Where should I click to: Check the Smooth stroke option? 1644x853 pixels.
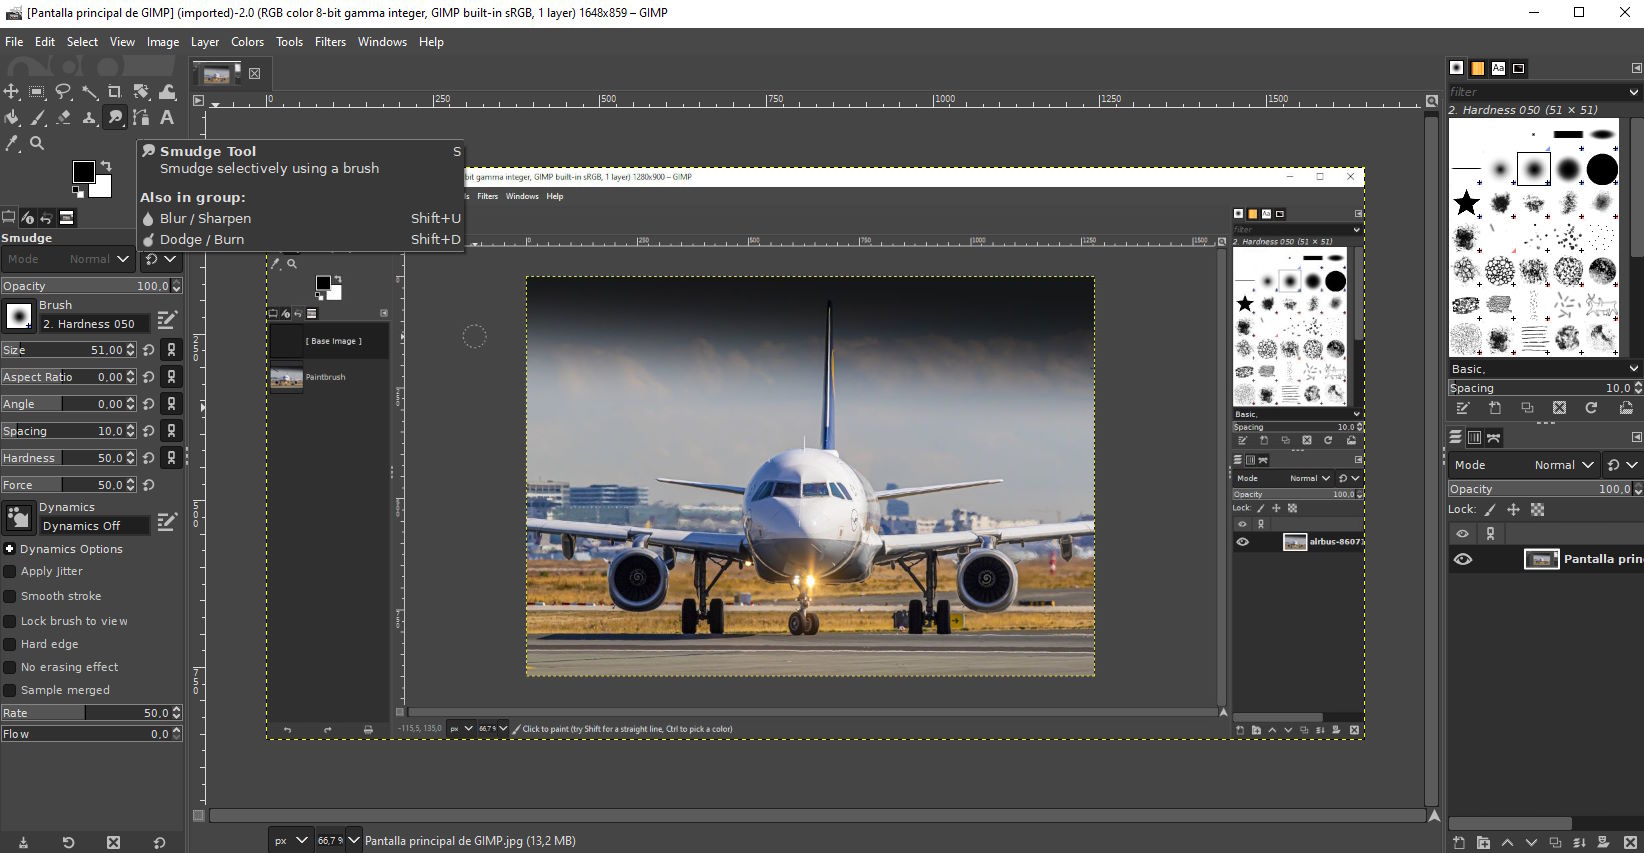10,596
